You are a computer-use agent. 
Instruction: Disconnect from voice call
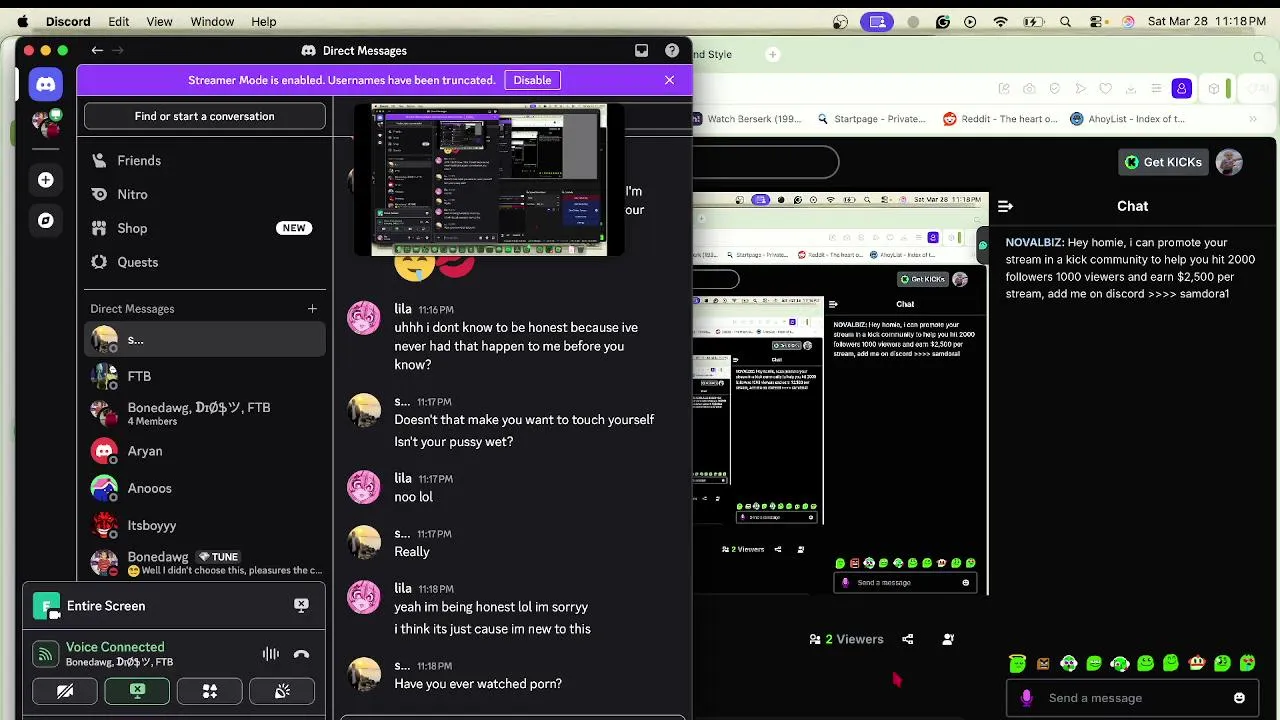click(301, 654)
